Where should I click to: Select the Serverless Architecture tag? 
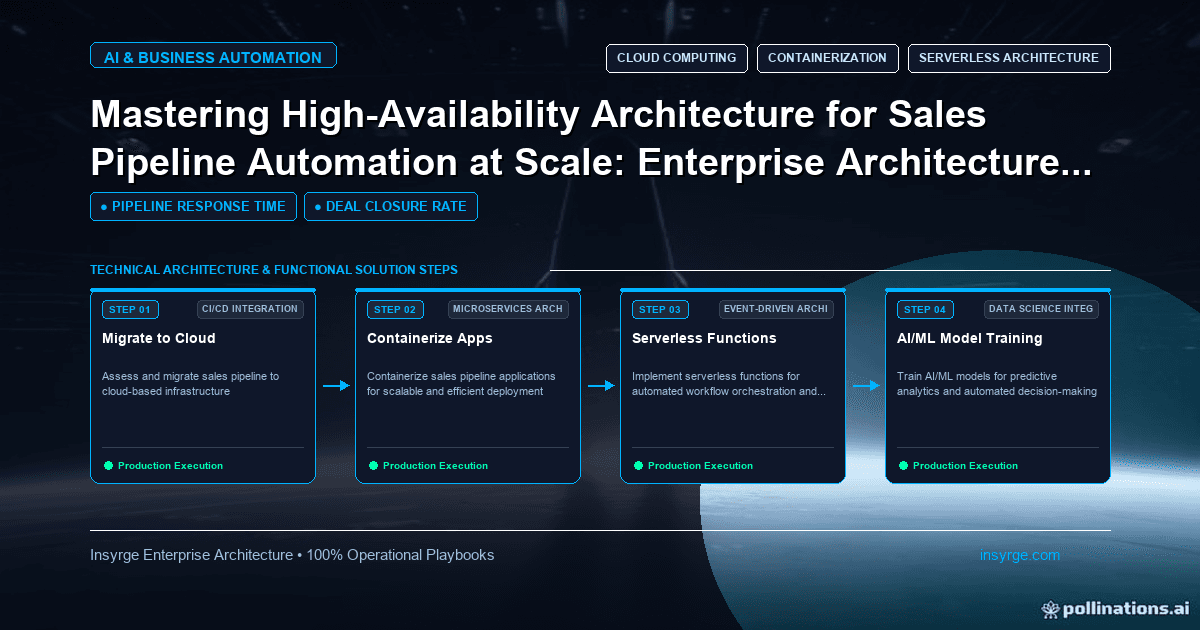1009,58
